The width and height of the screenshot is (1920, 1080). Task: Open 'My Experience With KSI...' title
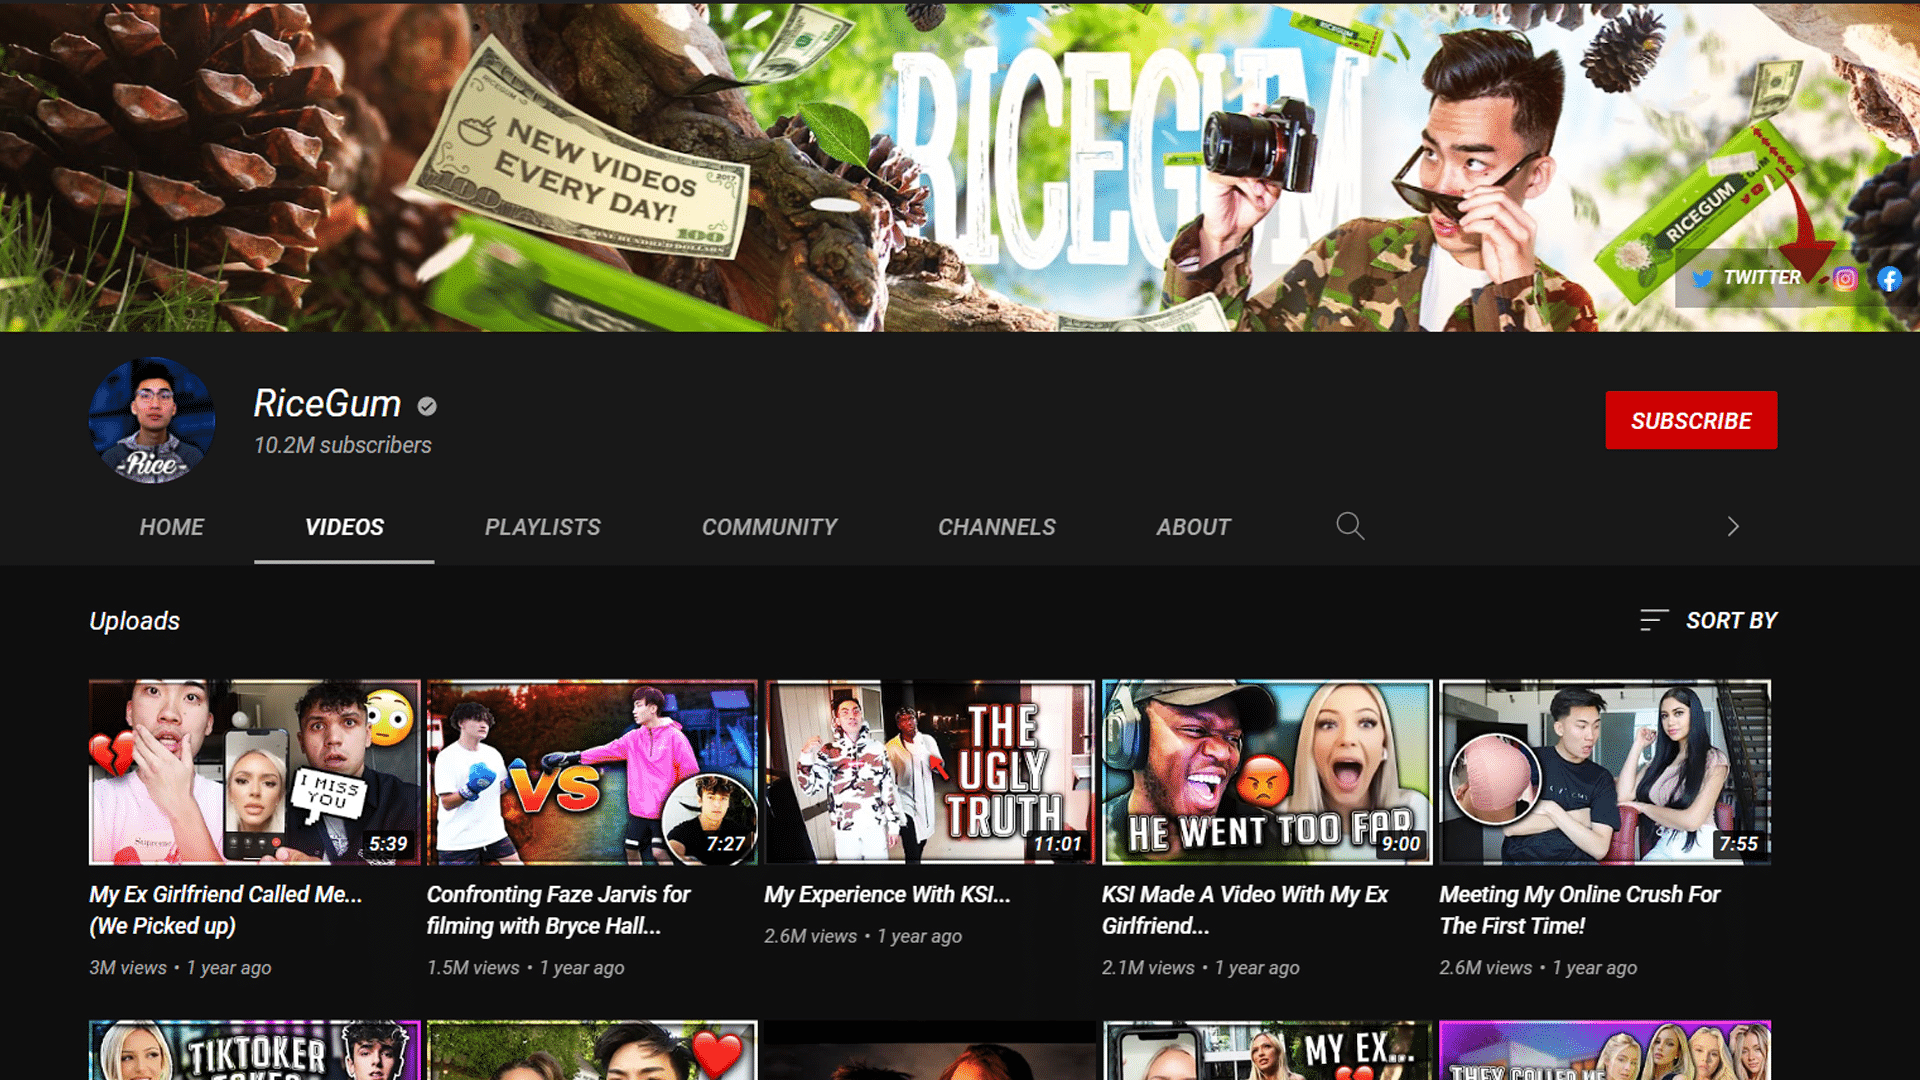(887, 894)
